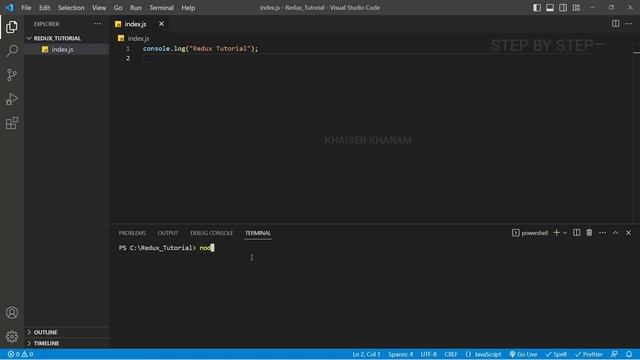The width and height of the screenshot is (640, 360).
Task: Kill the terminal with trash icon
Action: (x=589, y=233)
